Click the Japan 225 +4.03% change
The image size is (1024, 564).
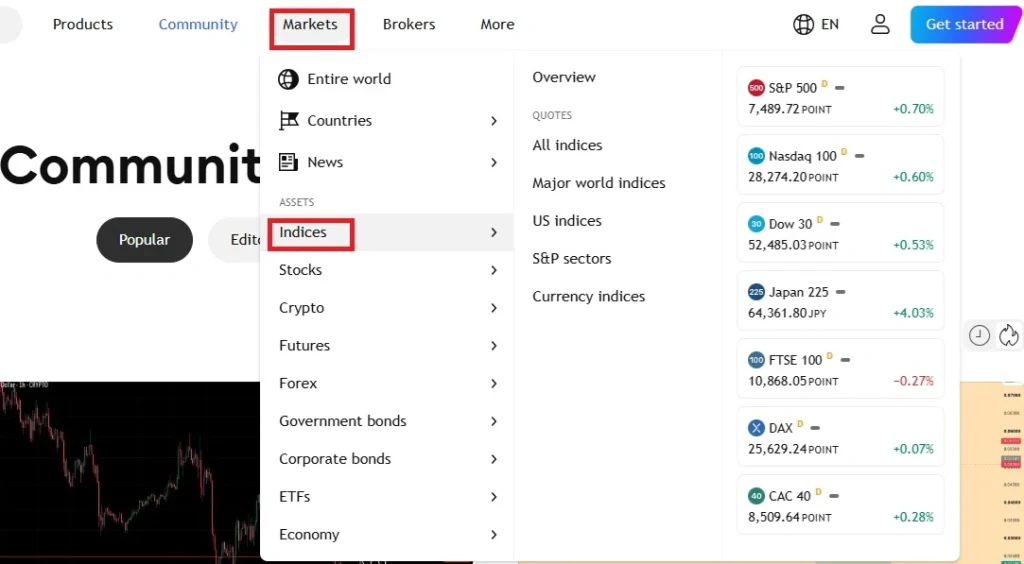[913, 313]
